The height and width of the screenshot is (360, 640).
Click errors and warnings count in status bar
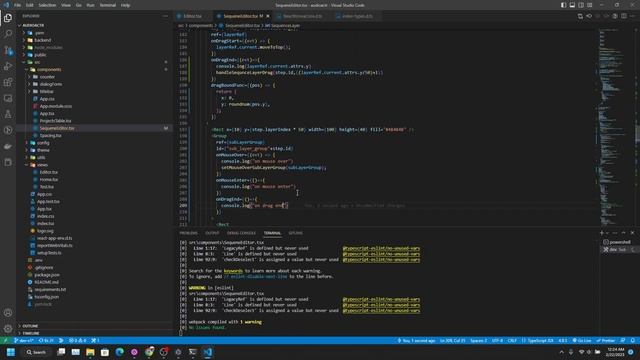(77, 340)
